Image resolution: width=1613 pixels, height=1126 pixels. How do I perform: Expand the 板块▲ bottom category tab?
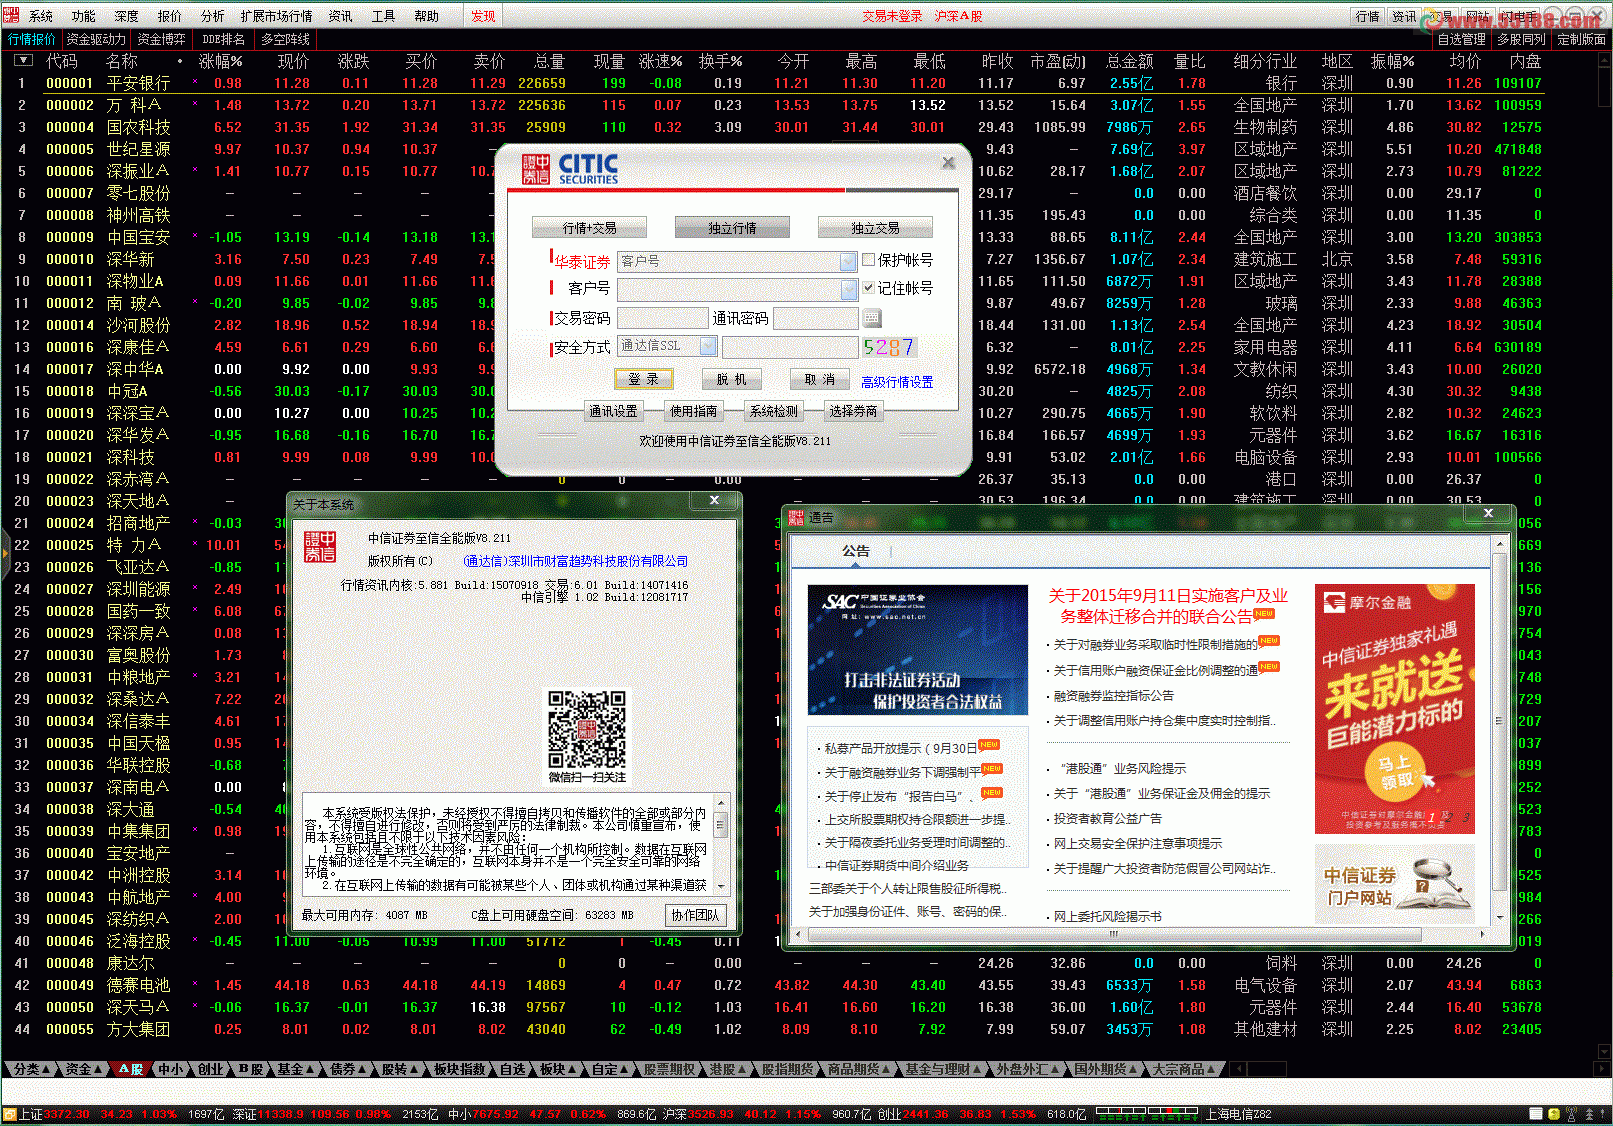[x=558, y=1069]
